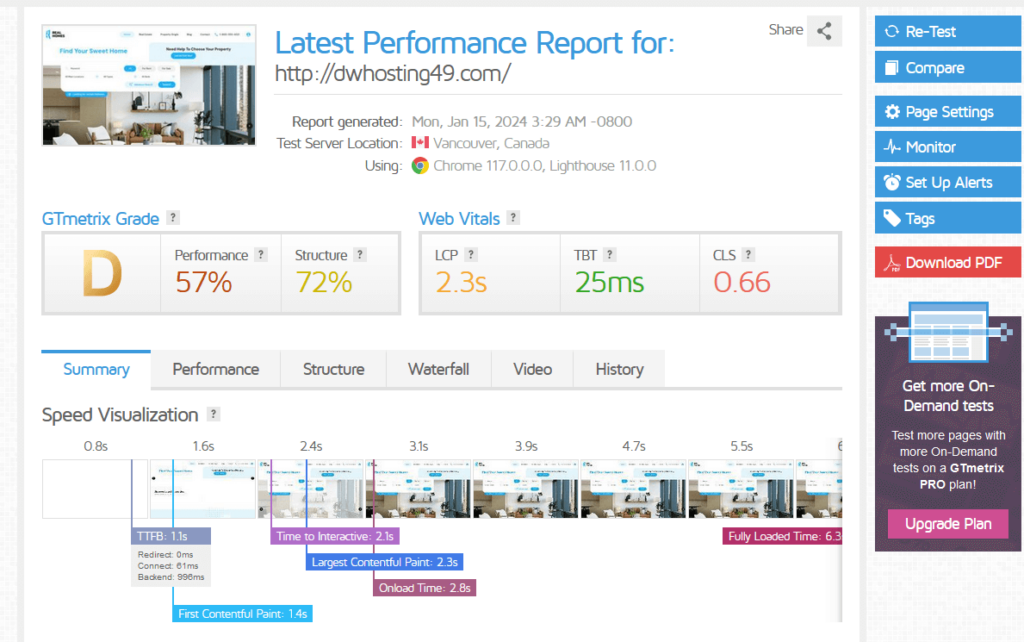Click the Share icon near the report title
Viewport: 1024px width, 642px height.
coord(824,31)
